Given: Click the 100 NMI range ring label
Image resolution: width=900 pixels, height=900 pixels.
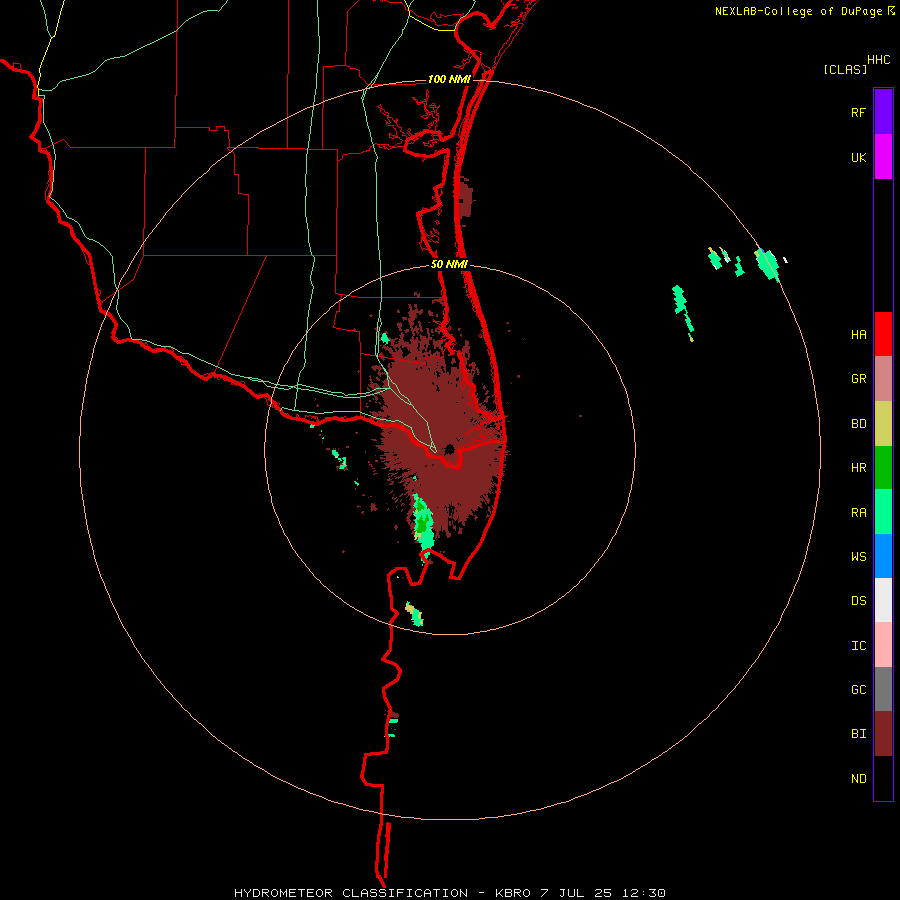Looking at the screenshot, I should pyautogui.click(x=449, y=79).
